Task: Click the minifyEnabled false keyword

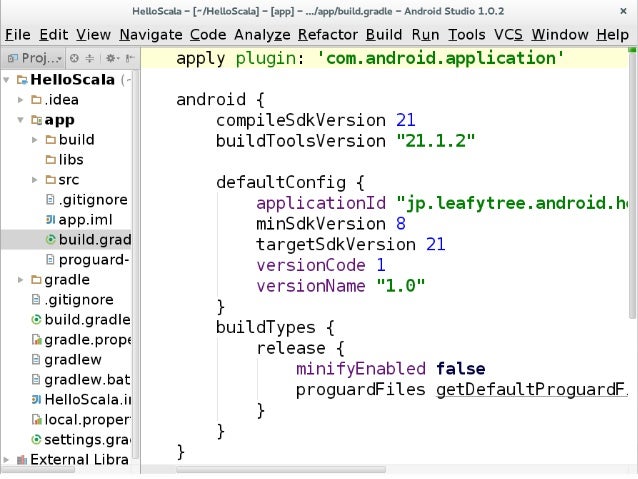Action: pyautogui.click(x=461, y=369)
